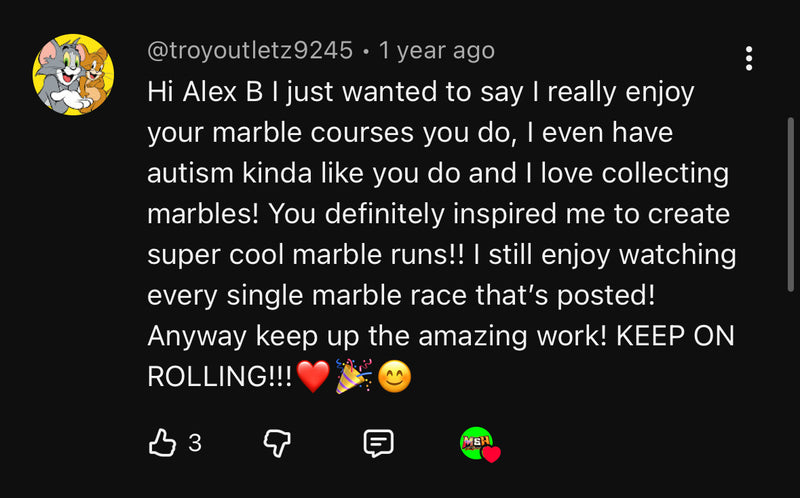Click the smiling face emoji
The image size is (800, 498).
(x=393, y=377)
